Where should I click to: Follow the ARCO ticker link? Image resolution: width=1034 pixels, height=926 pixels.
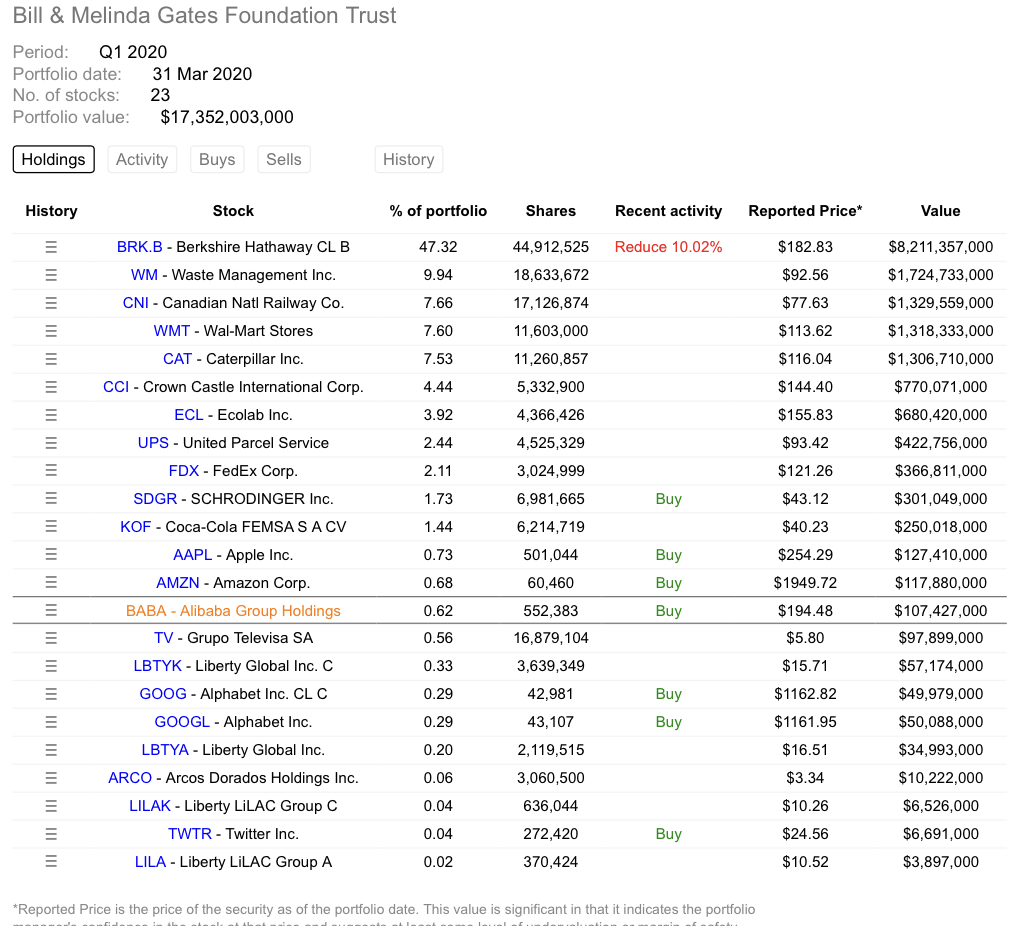[x=130, y=778]
